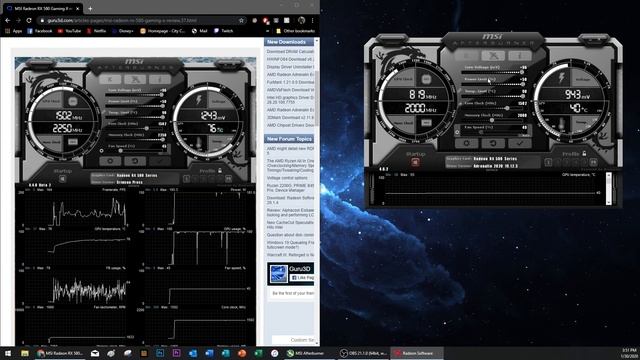Open the Disney+ bookmark
Viewport: 640px width, 360px height.
click(x=123, y=31)
